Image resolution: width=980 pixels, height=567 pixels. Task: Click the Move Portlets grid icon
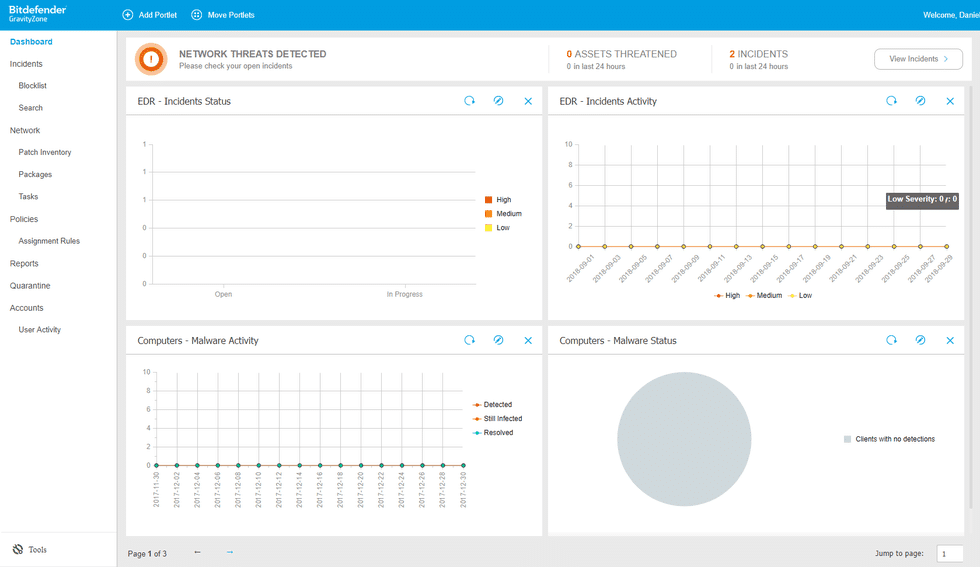(x=196, y=14)
